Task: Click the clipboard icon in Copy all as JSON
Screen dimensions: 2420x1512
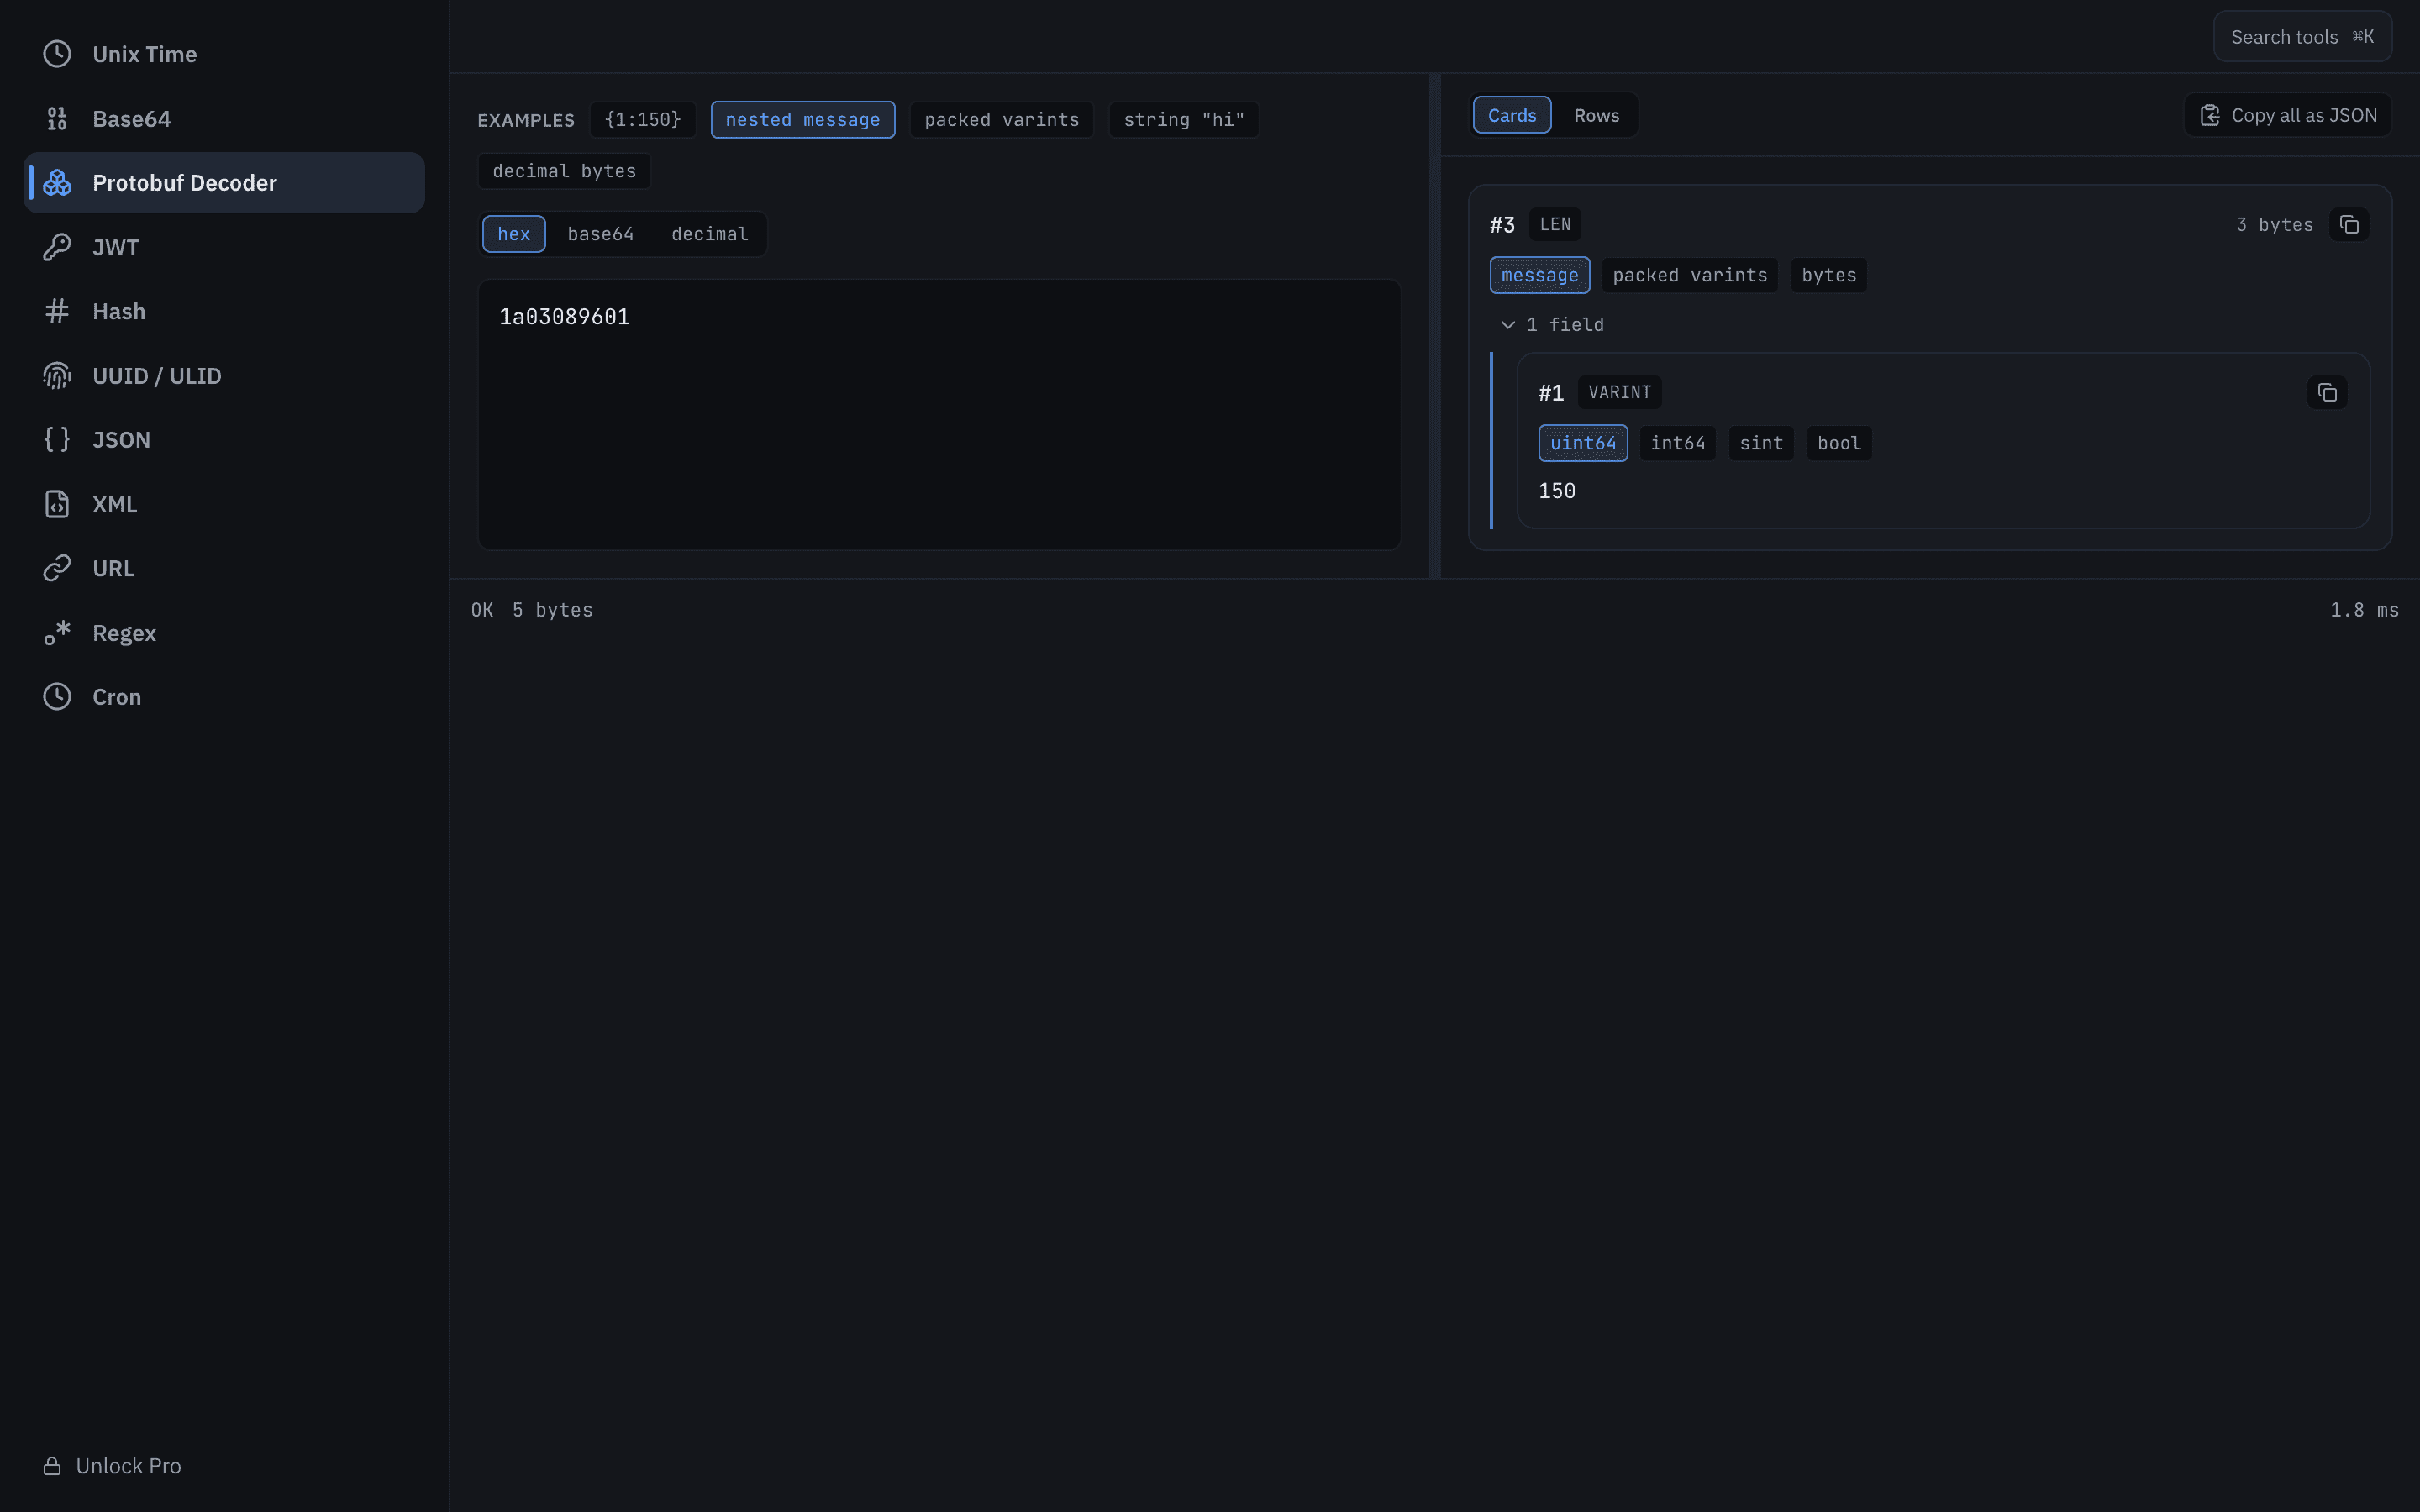Action: pos(2210,115)
